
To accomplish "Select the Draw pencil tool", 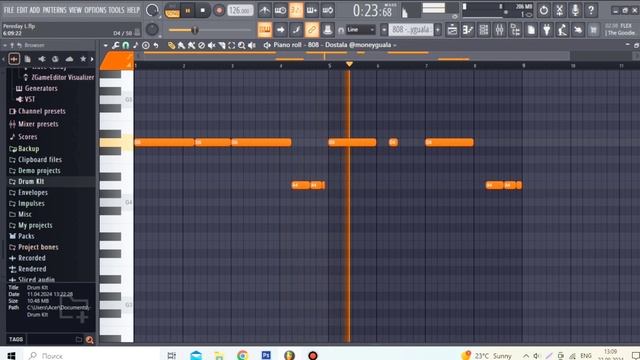I will point(171,45).
